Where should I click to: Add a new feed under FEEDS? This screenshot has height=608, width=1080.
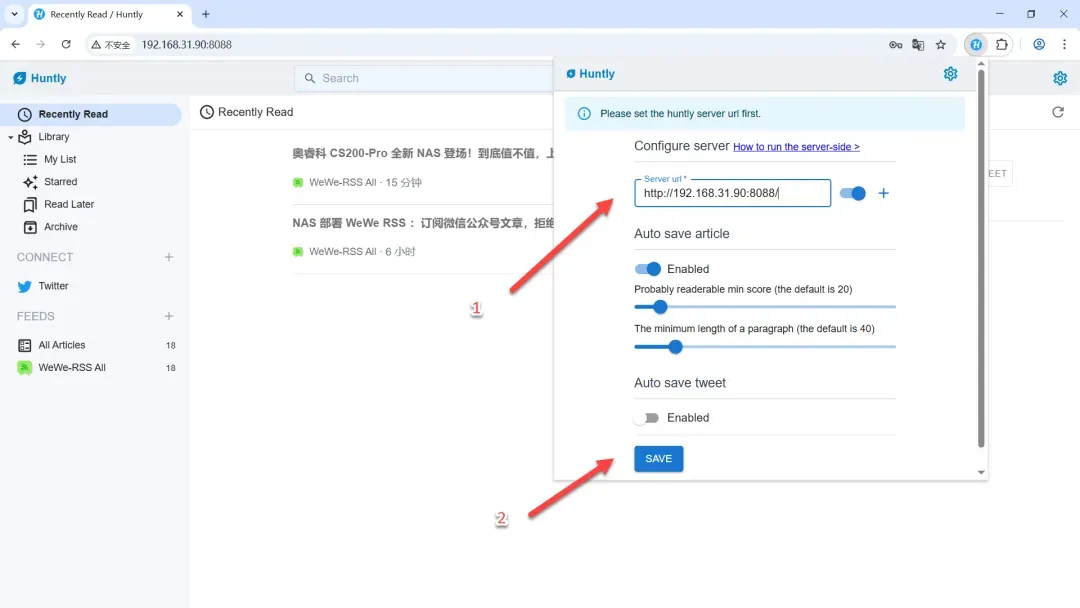tap(169, 316)
